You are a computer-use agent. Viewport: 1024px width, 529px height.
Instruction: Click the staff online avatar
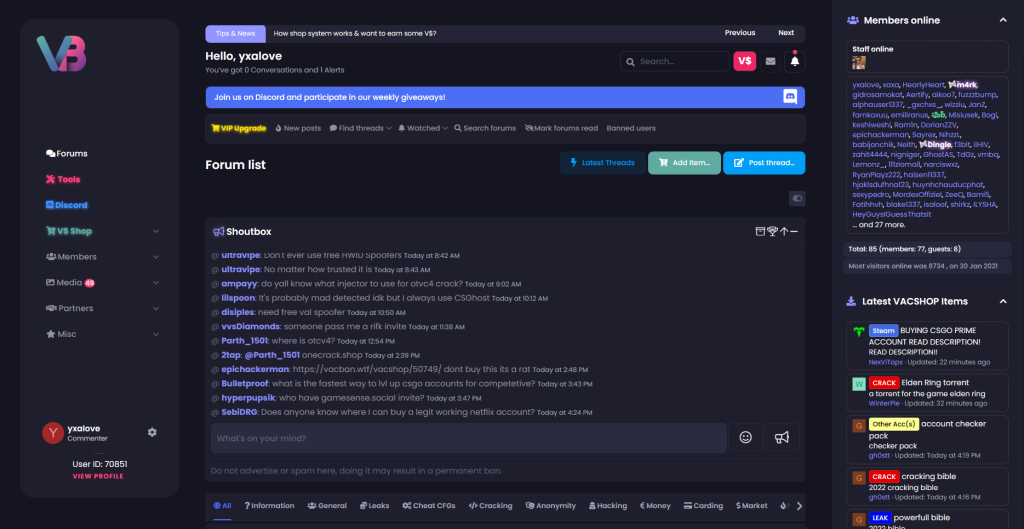[x=859, y=63]
